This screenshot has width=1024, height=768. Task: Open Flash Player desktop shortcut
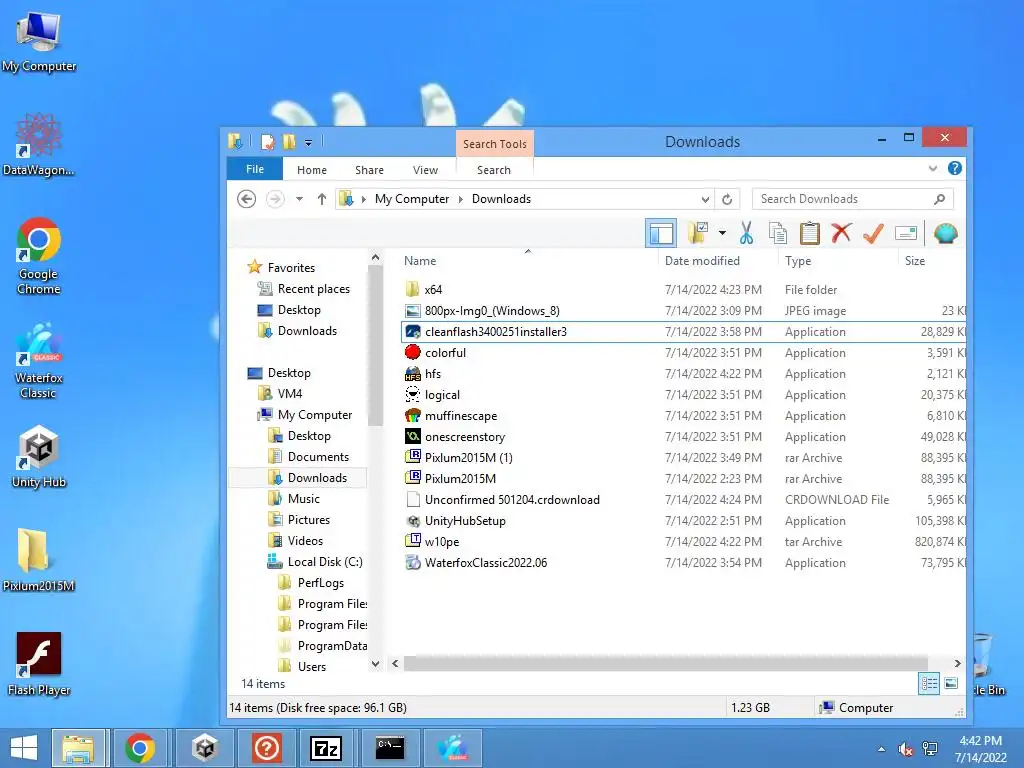click(x=39, y=664)
